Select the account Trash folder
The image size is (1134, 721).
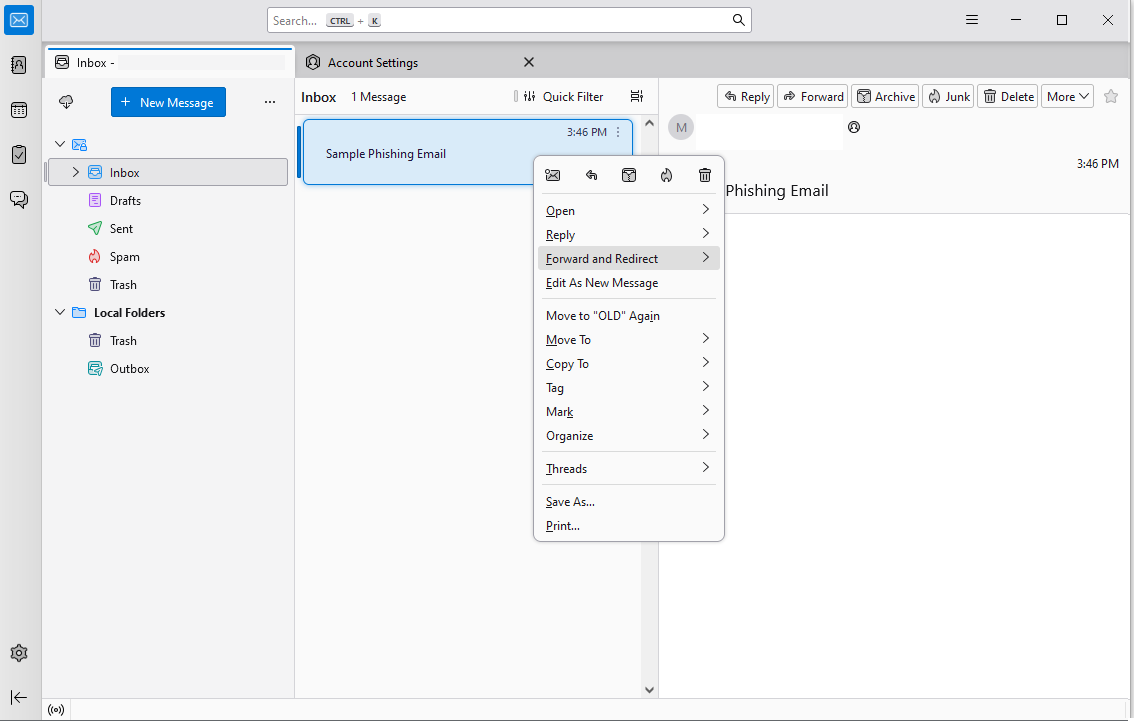coord(168,284)
